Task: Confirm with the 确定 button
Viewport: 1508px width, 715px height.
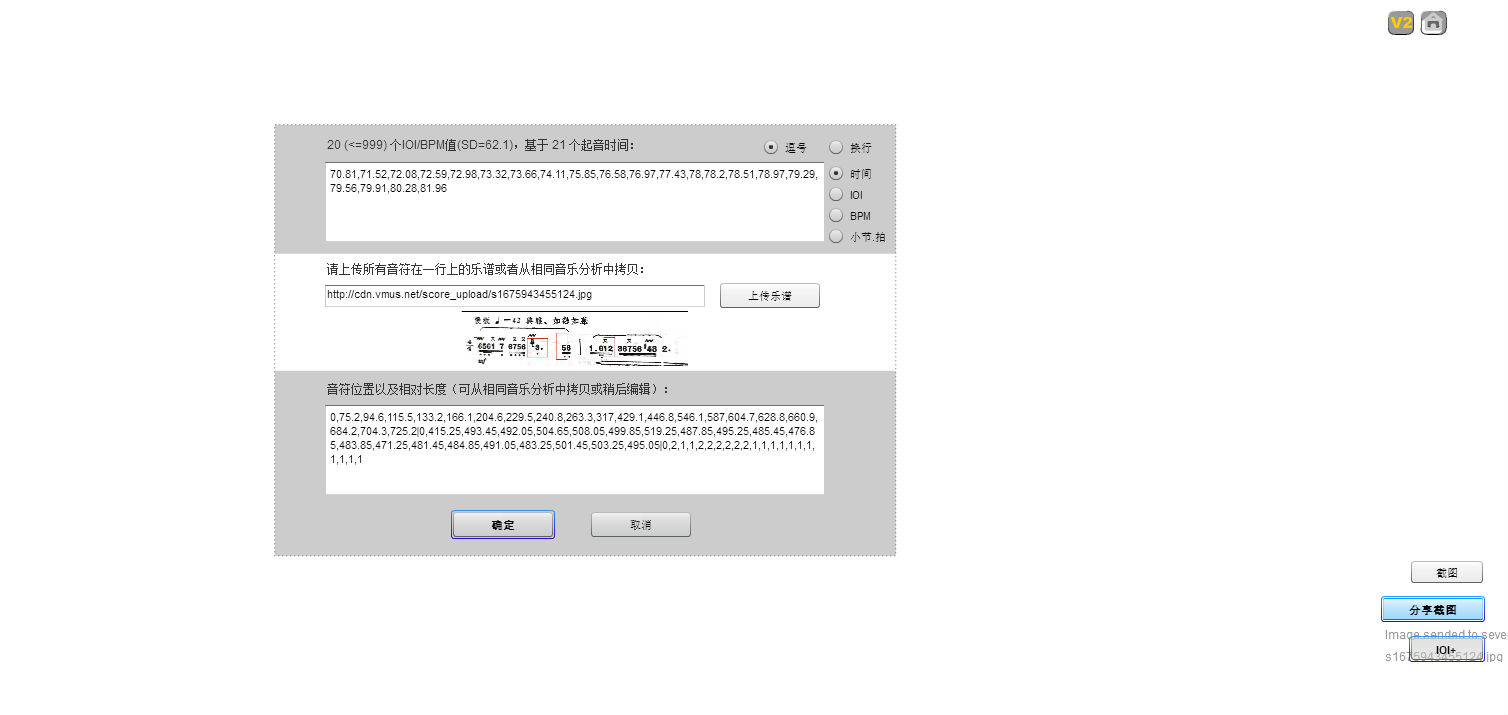Action: pyautogui.click(x=502, y=525)
